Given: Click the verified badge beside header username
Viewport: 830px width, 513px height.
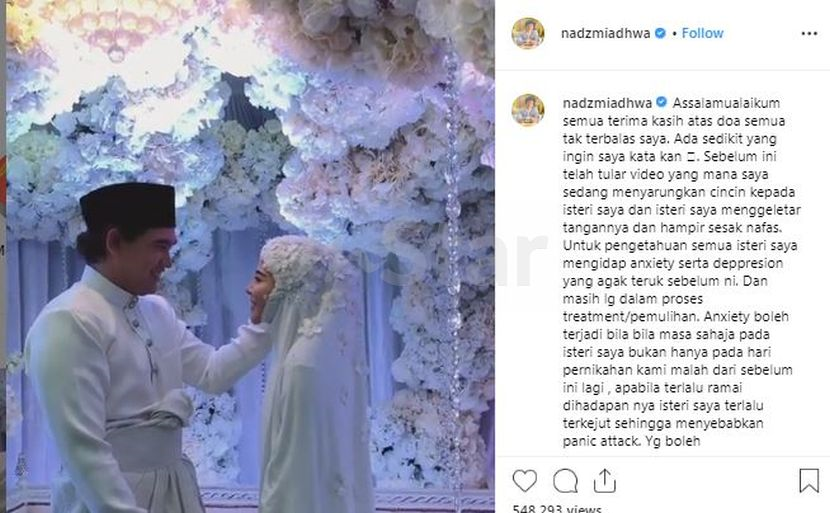Looking at the screenshot, I should 660,33.
